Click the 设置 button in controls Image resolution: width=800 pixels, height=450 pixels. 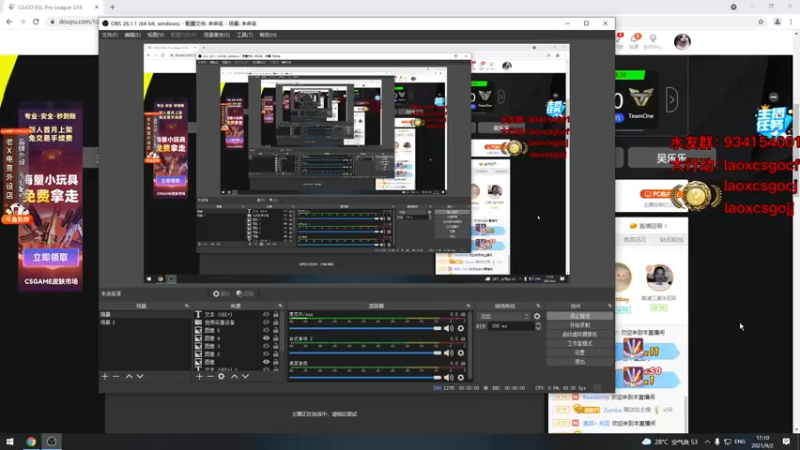pyautogui.click(x=580, y=353)
